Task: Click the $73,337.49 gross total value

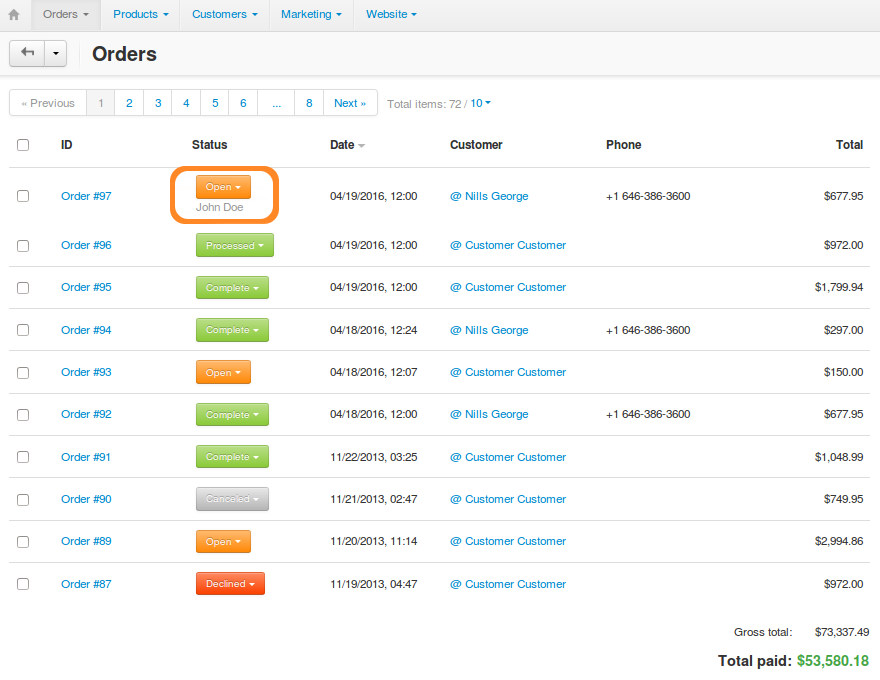Action: 842,632
